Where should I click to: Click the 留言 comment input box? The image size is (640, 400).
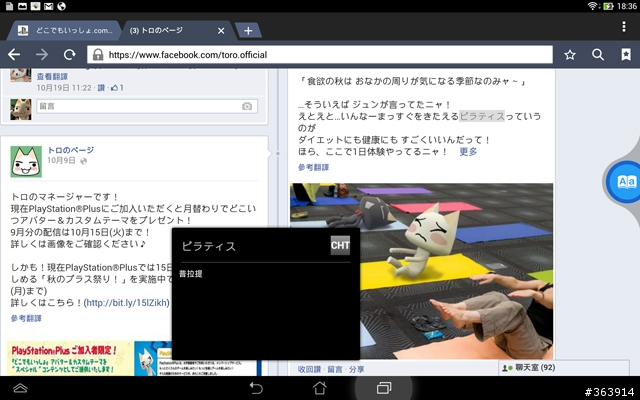point(147,106)
